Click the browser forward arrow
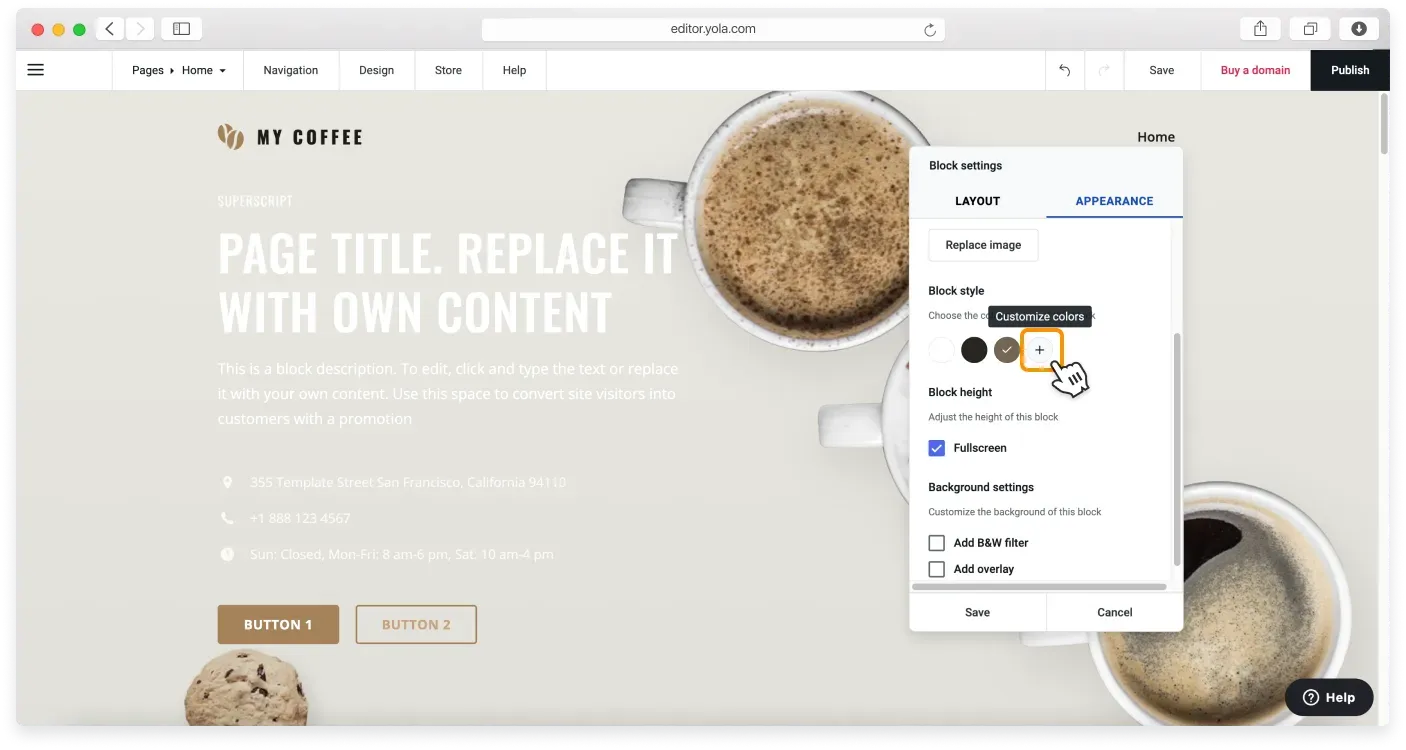 tap(139, 29)
